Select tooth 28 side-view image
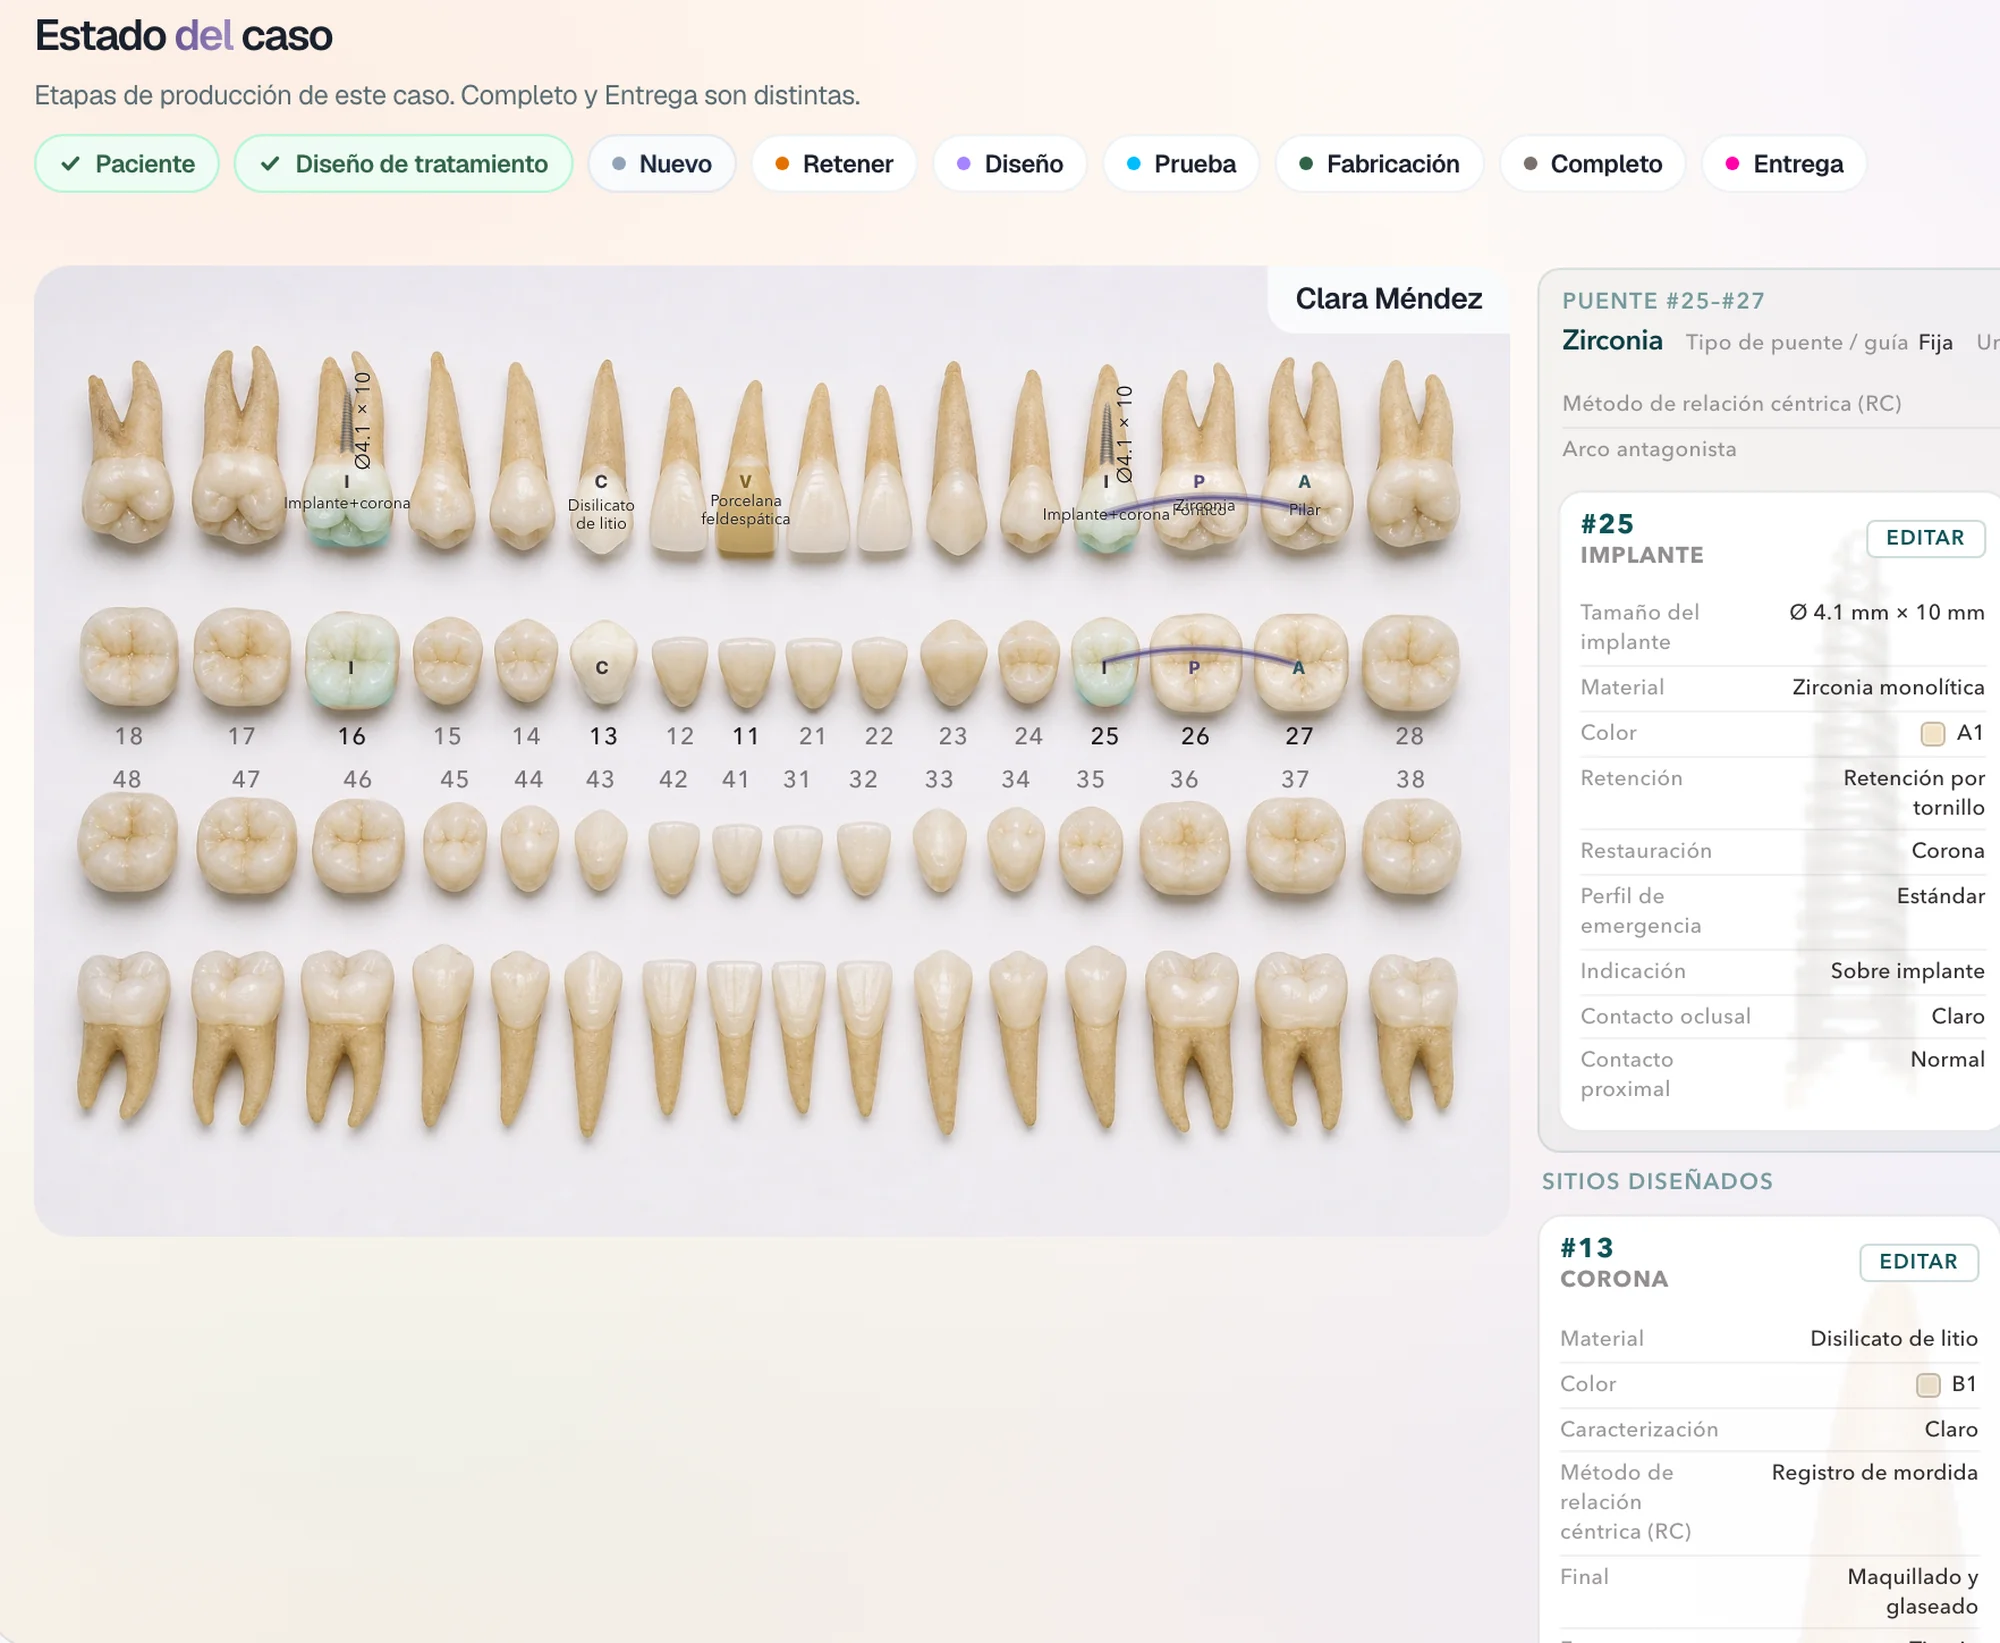2000x1643 pixels. click(x=1412, y=452)
